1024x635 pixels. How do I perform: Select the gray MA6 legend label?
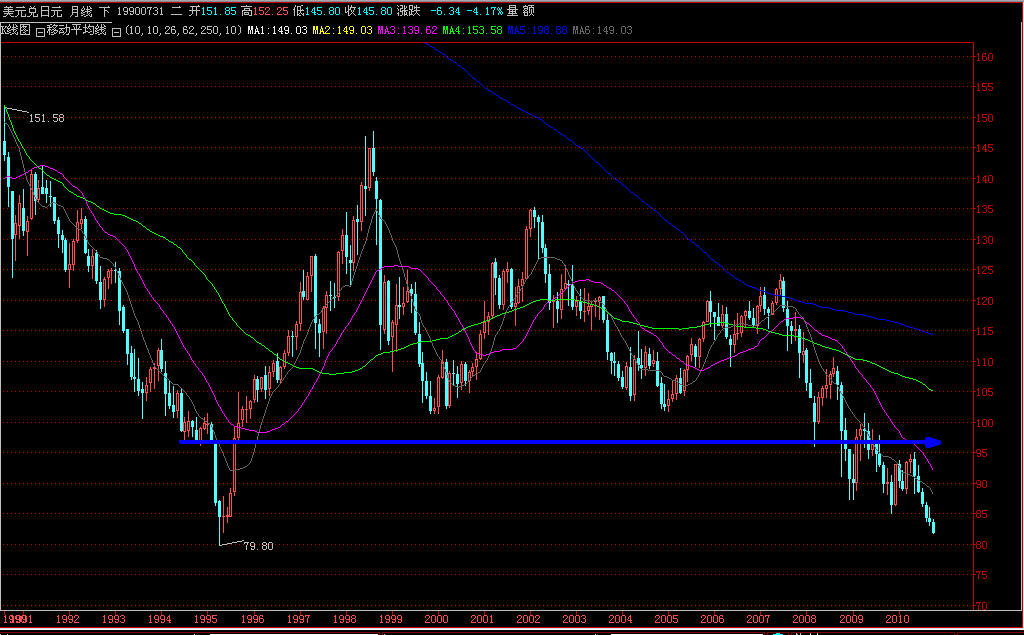[603, 31]
